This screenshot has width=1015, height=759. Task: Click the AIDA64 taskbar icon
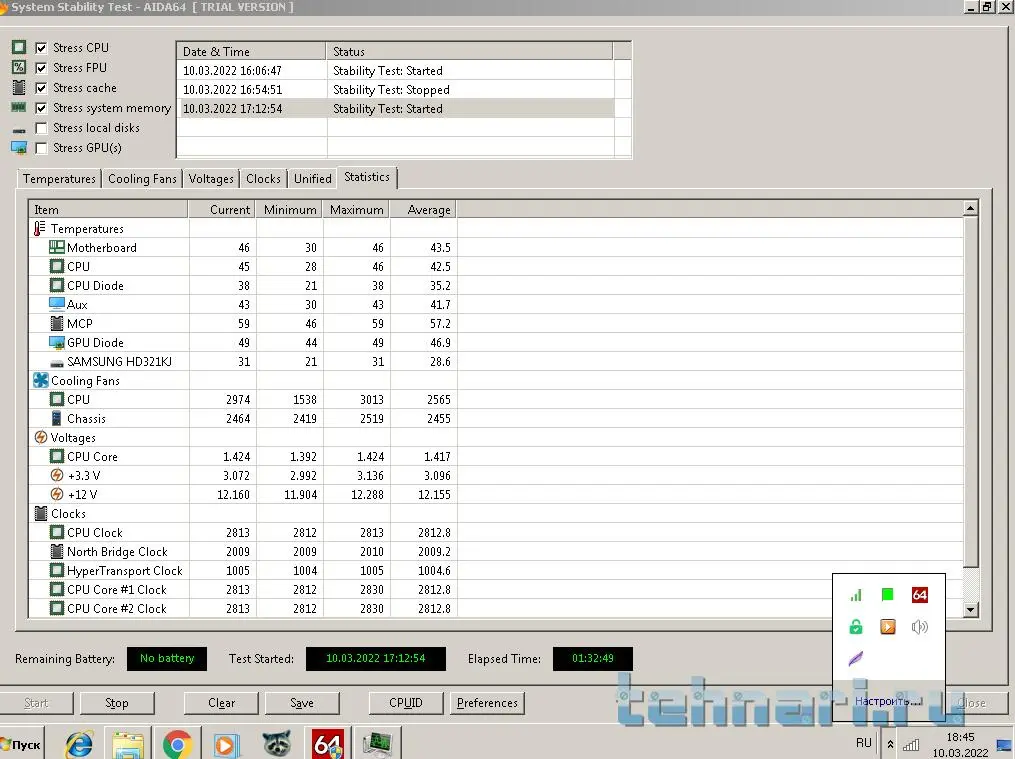point(328,744)
